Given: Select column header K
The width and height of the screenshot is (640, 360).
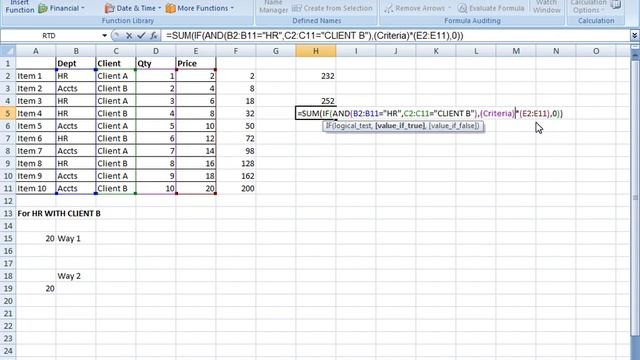Looking at the screenshot, I should (436, 51).
